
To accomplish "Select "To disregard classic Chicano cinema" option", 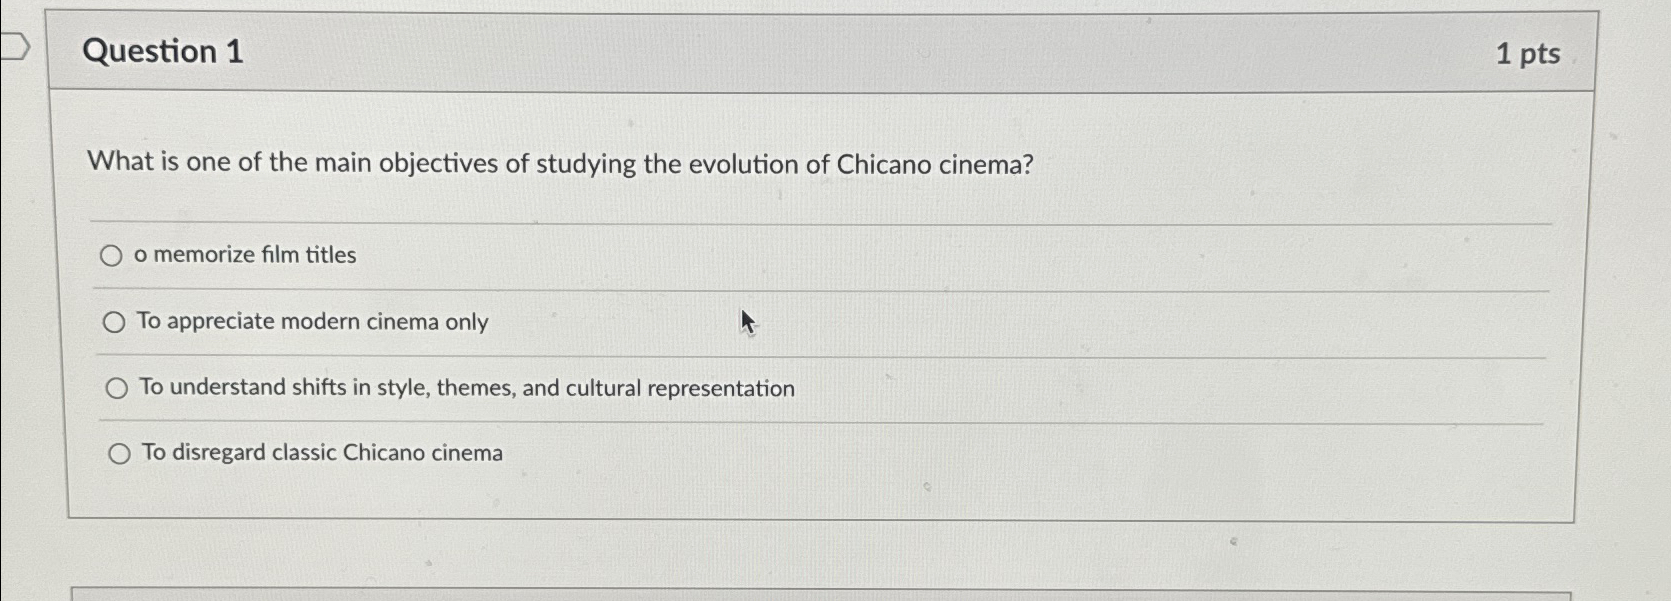I will point(321,452).
